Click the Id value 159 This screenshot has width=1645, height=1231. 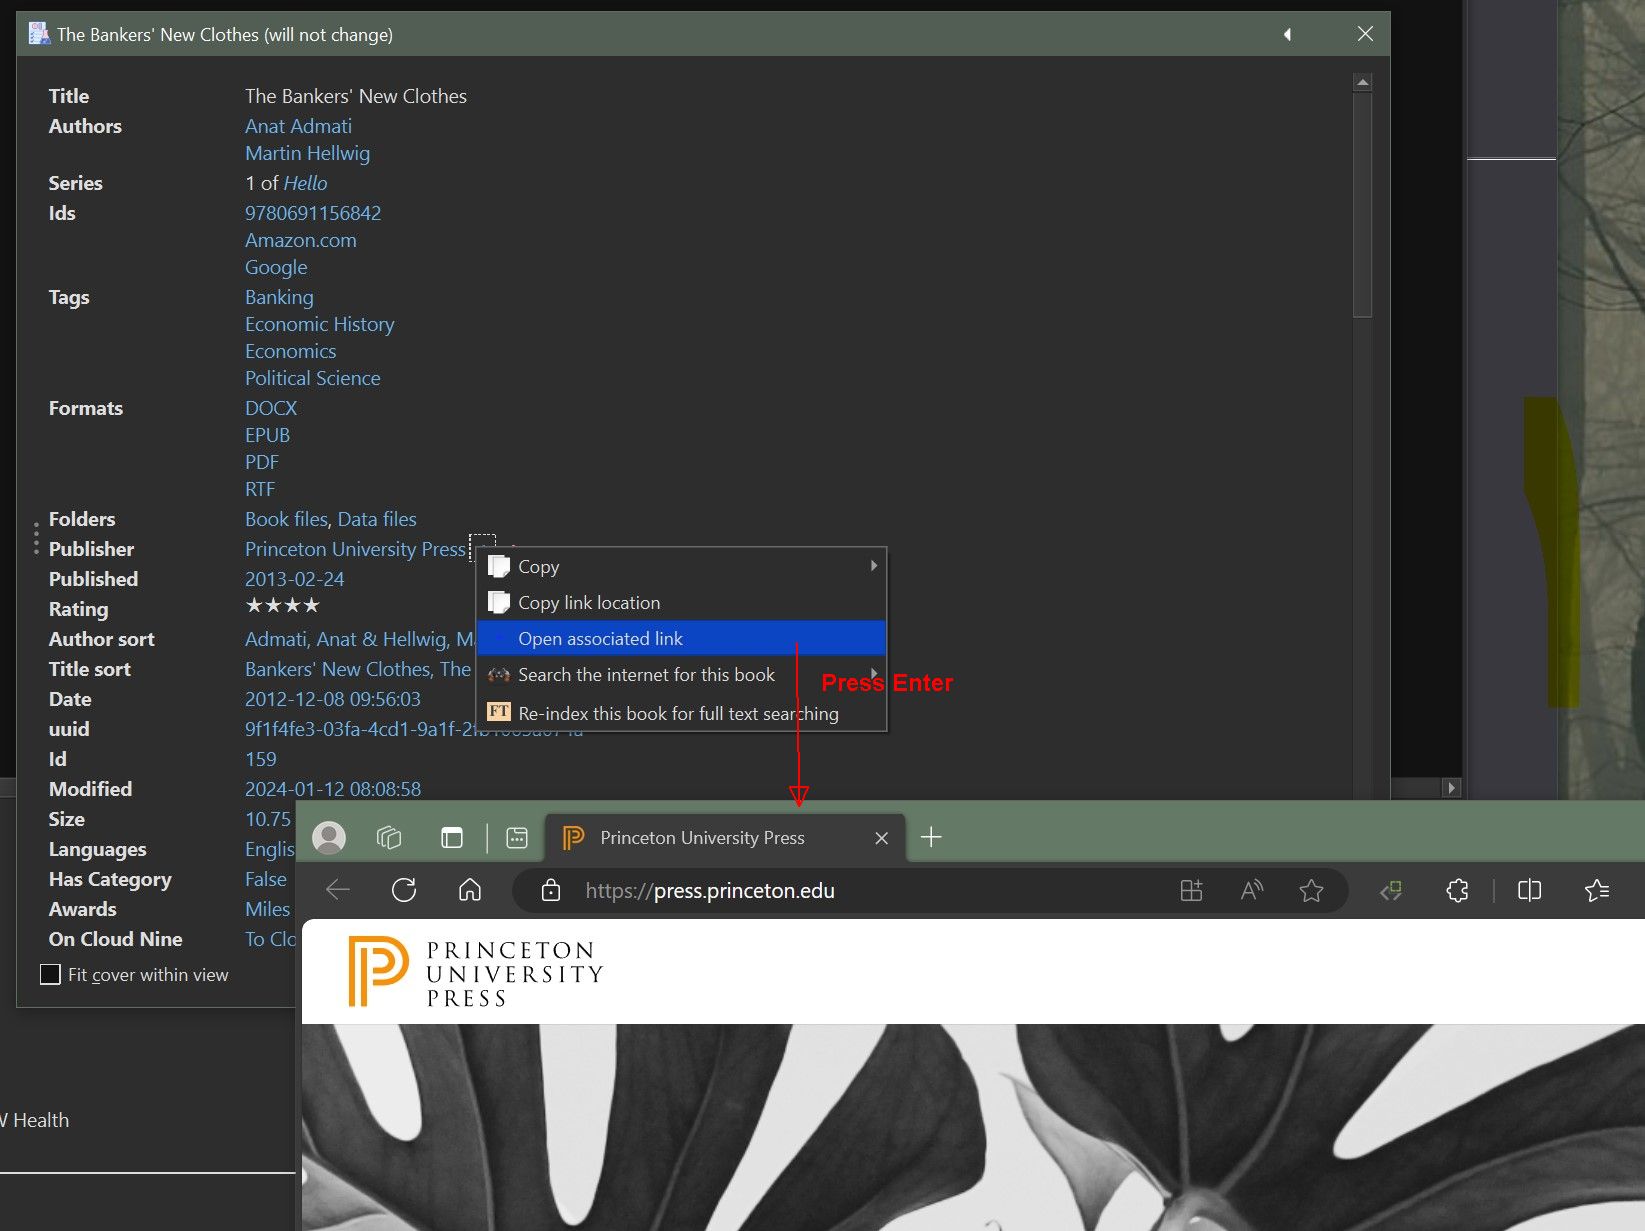260,759
